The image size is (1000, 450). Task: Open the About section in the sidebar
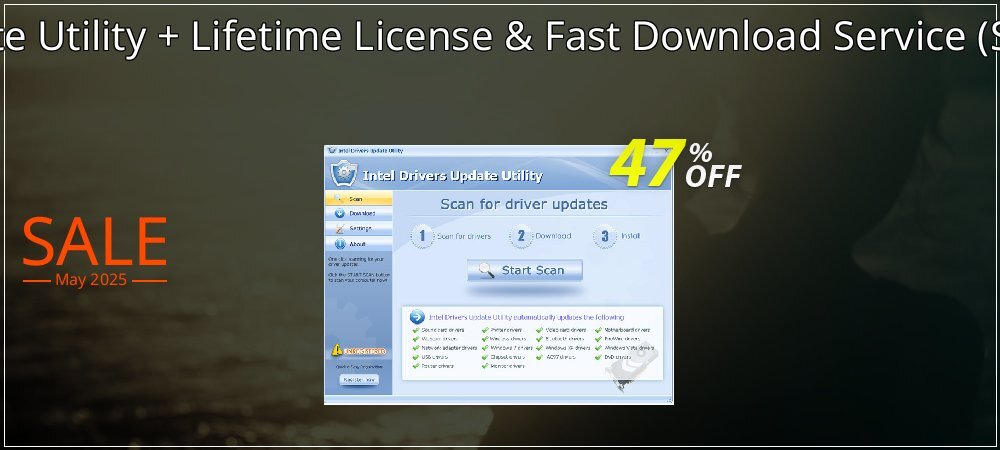(358, 243)
